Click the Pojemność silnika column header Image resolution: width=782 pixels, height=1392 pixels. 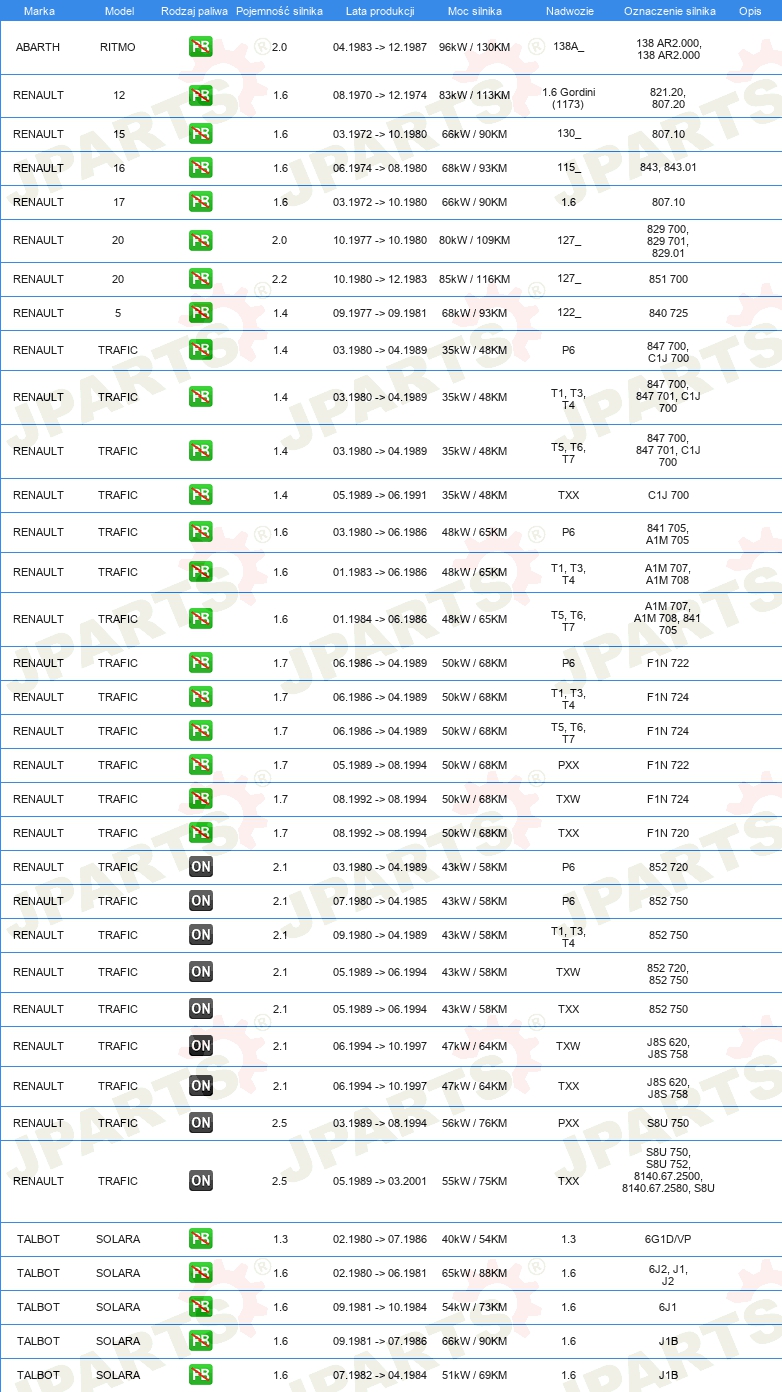click(279, 10)
